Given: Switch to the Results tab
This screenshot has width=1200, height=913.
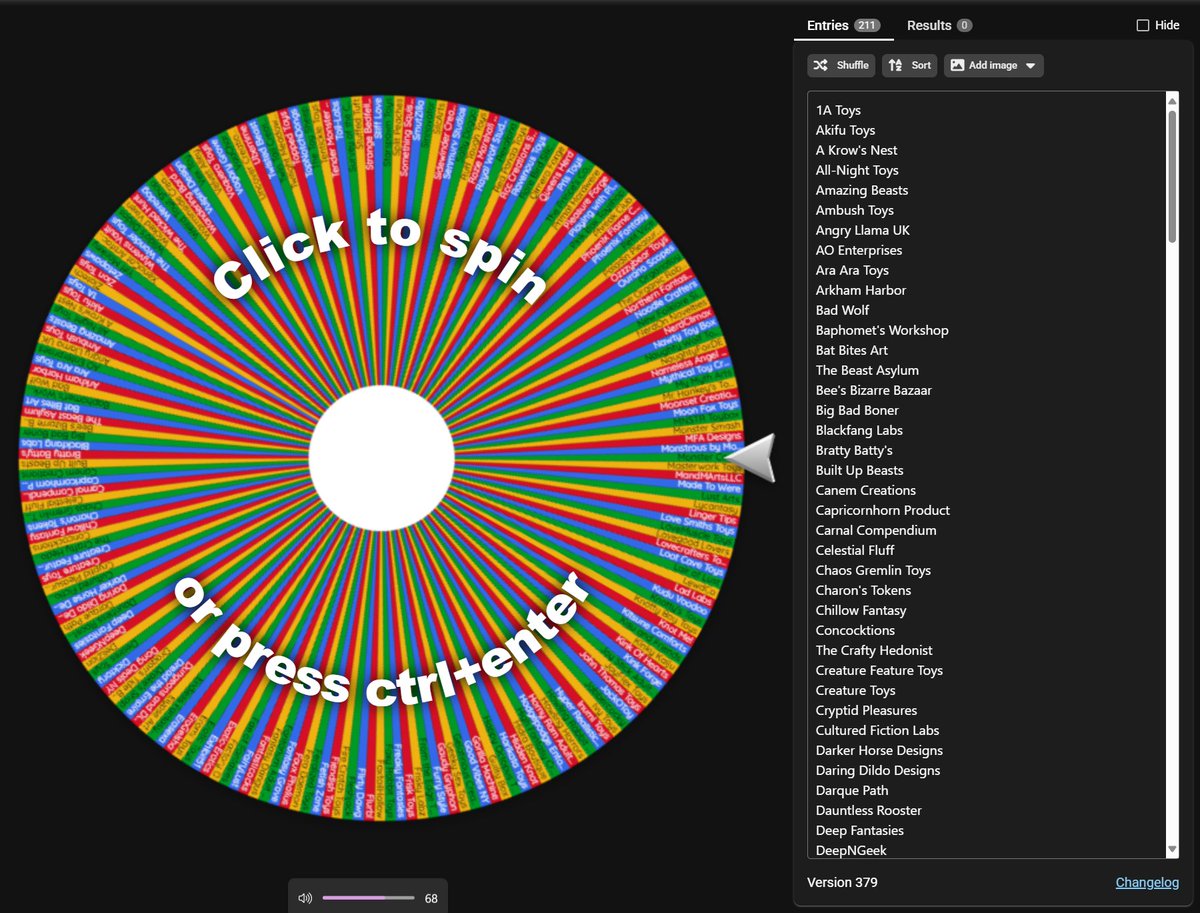Looking at the screenshot, I should (x=928, y=25).
